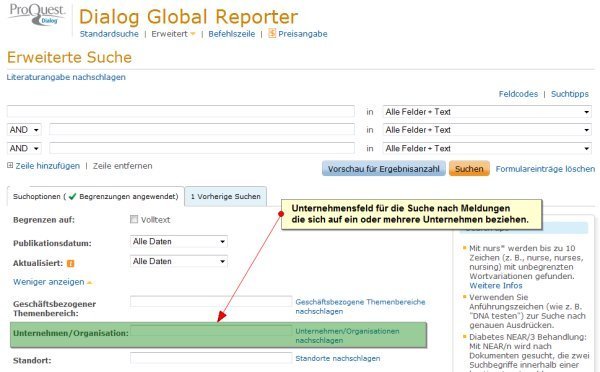Switch to Vorherige Suchen tab
Viewport: 600px width, 372px height.
226,196
